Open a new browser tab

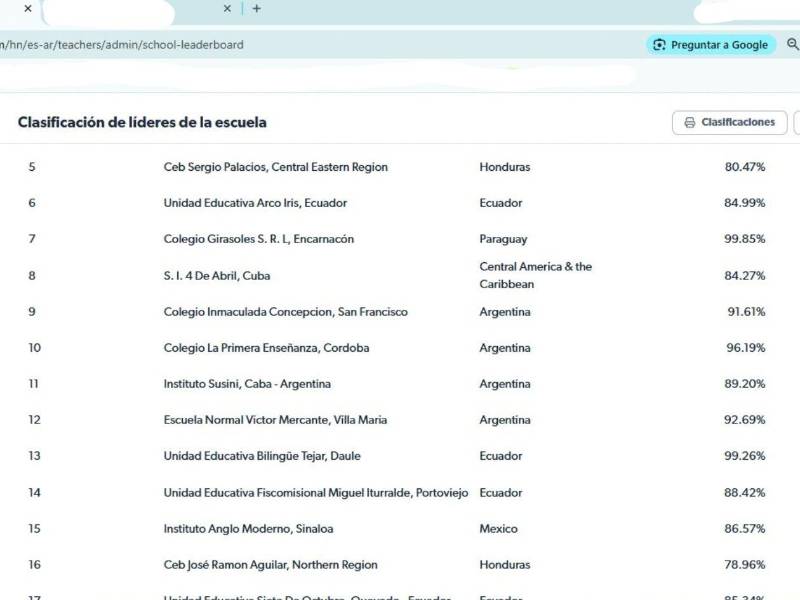[x=257, y=9]
